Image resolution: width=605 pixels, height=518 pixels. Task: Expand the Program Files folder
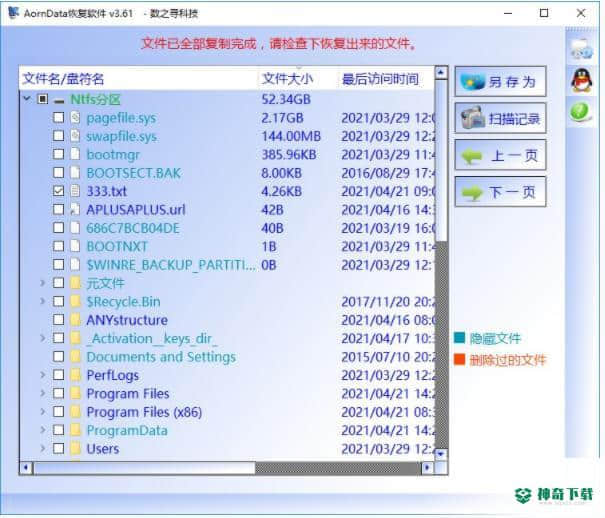43,393
